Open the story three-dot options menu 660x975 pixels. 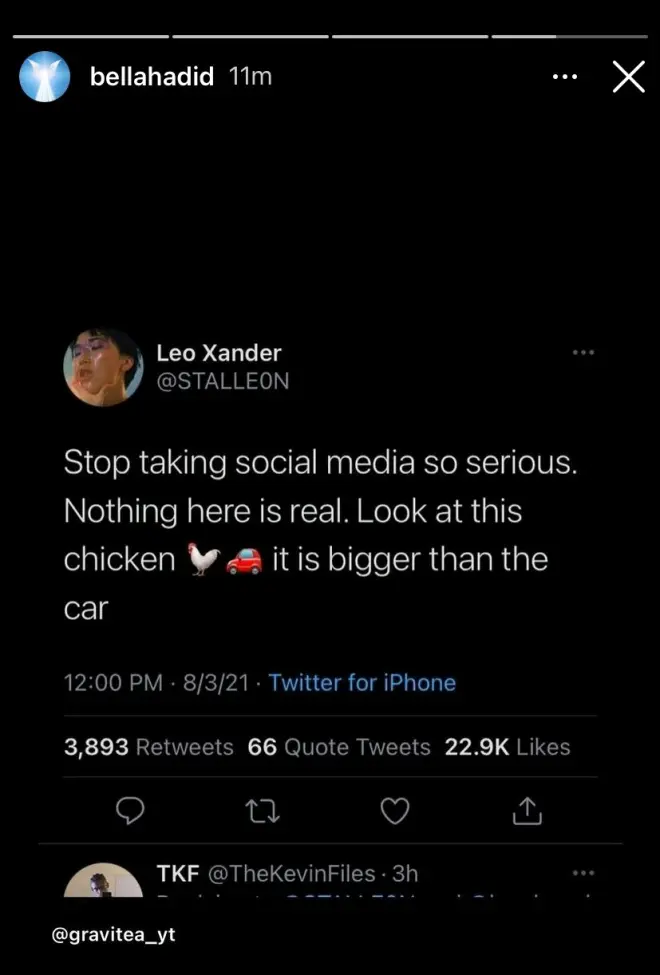565,77
